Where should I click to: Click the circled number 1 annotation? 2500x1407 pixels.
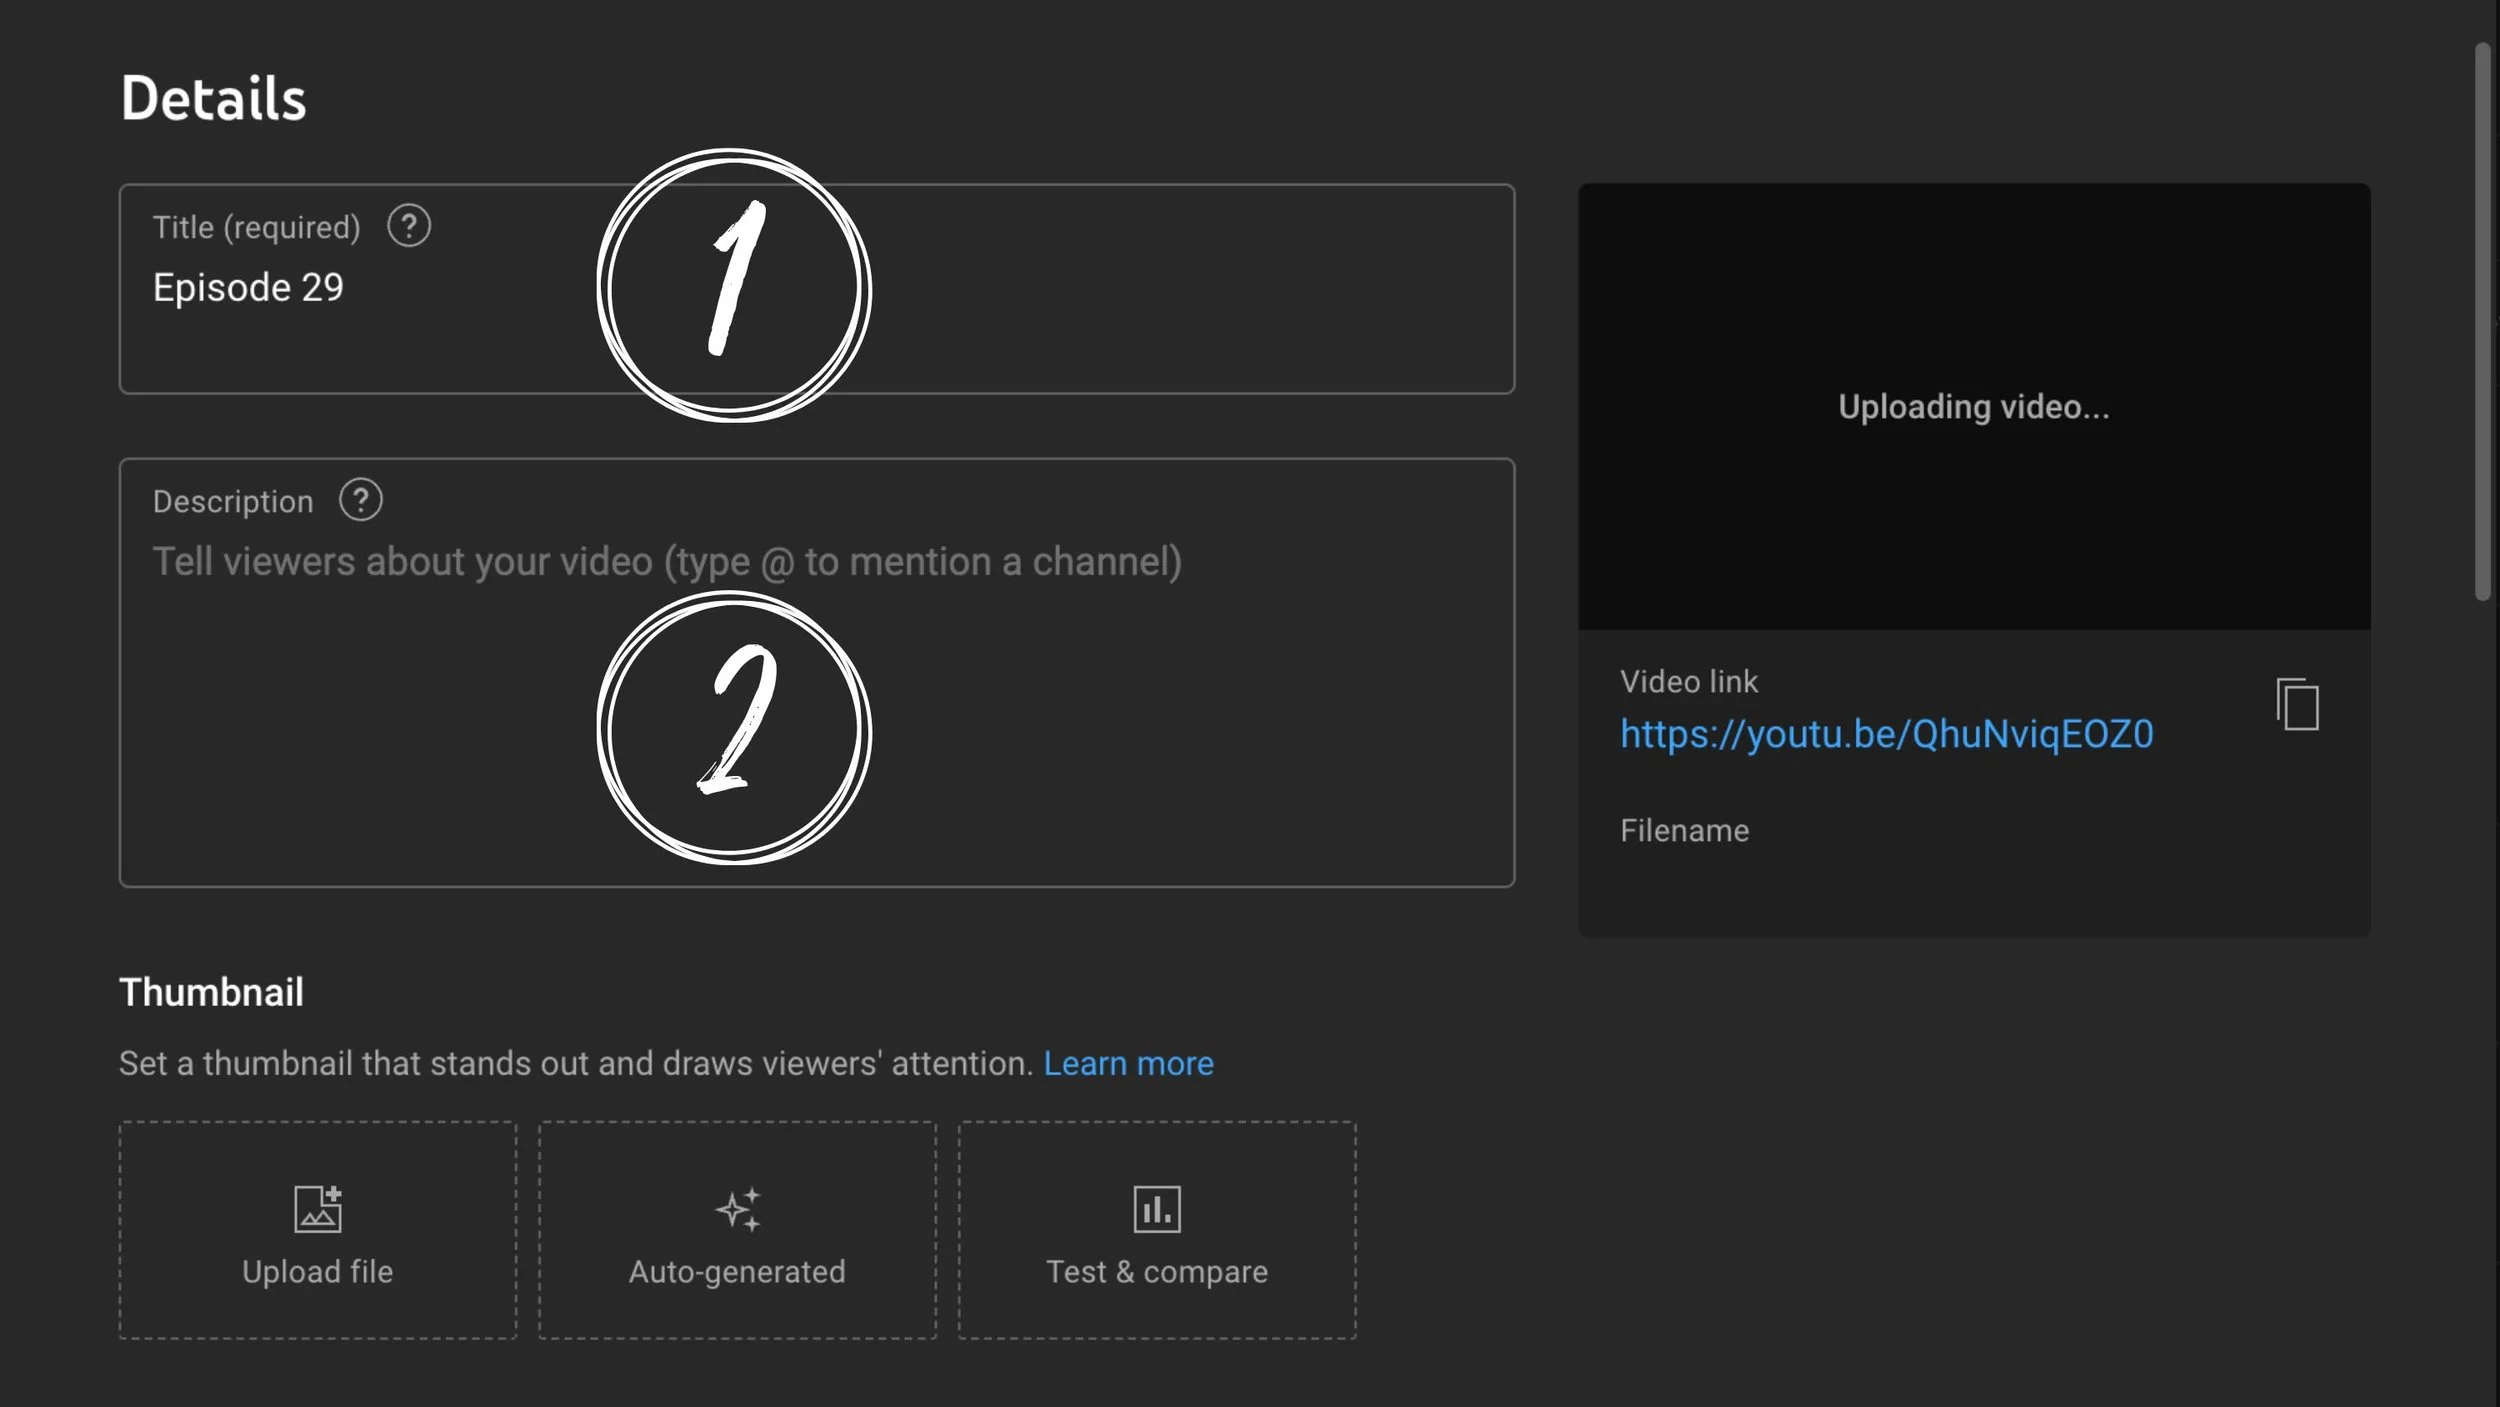734,286
